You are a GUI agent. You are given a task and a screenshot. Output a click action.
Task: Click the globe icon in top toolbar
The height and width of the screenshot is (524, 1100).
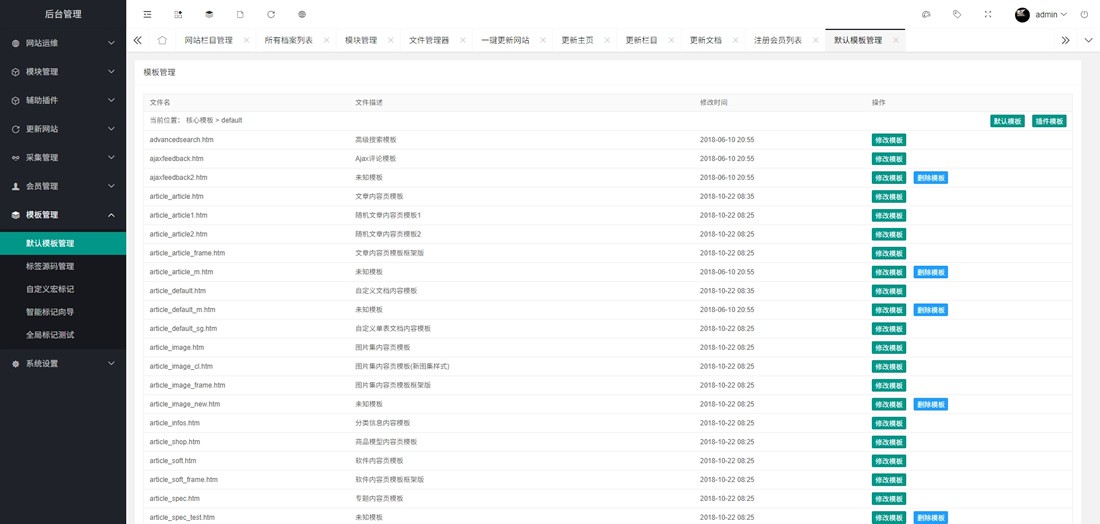(302, 15)
